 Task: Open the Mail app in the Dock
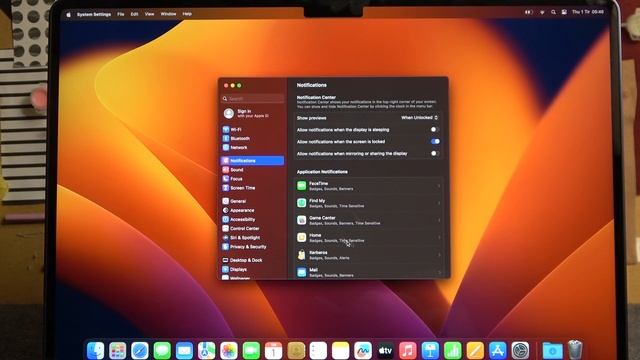(x=184, y=350)
